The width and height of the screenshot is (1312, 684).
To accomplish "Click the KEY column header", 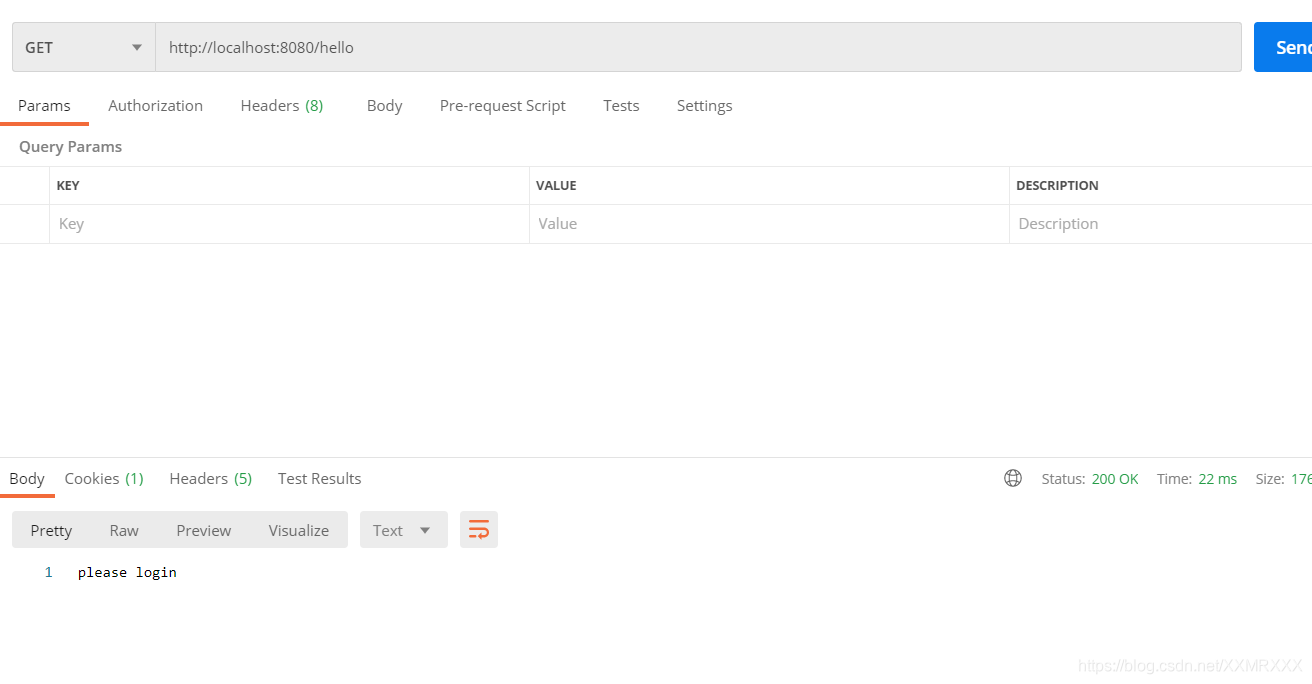I will click(68, 185).
